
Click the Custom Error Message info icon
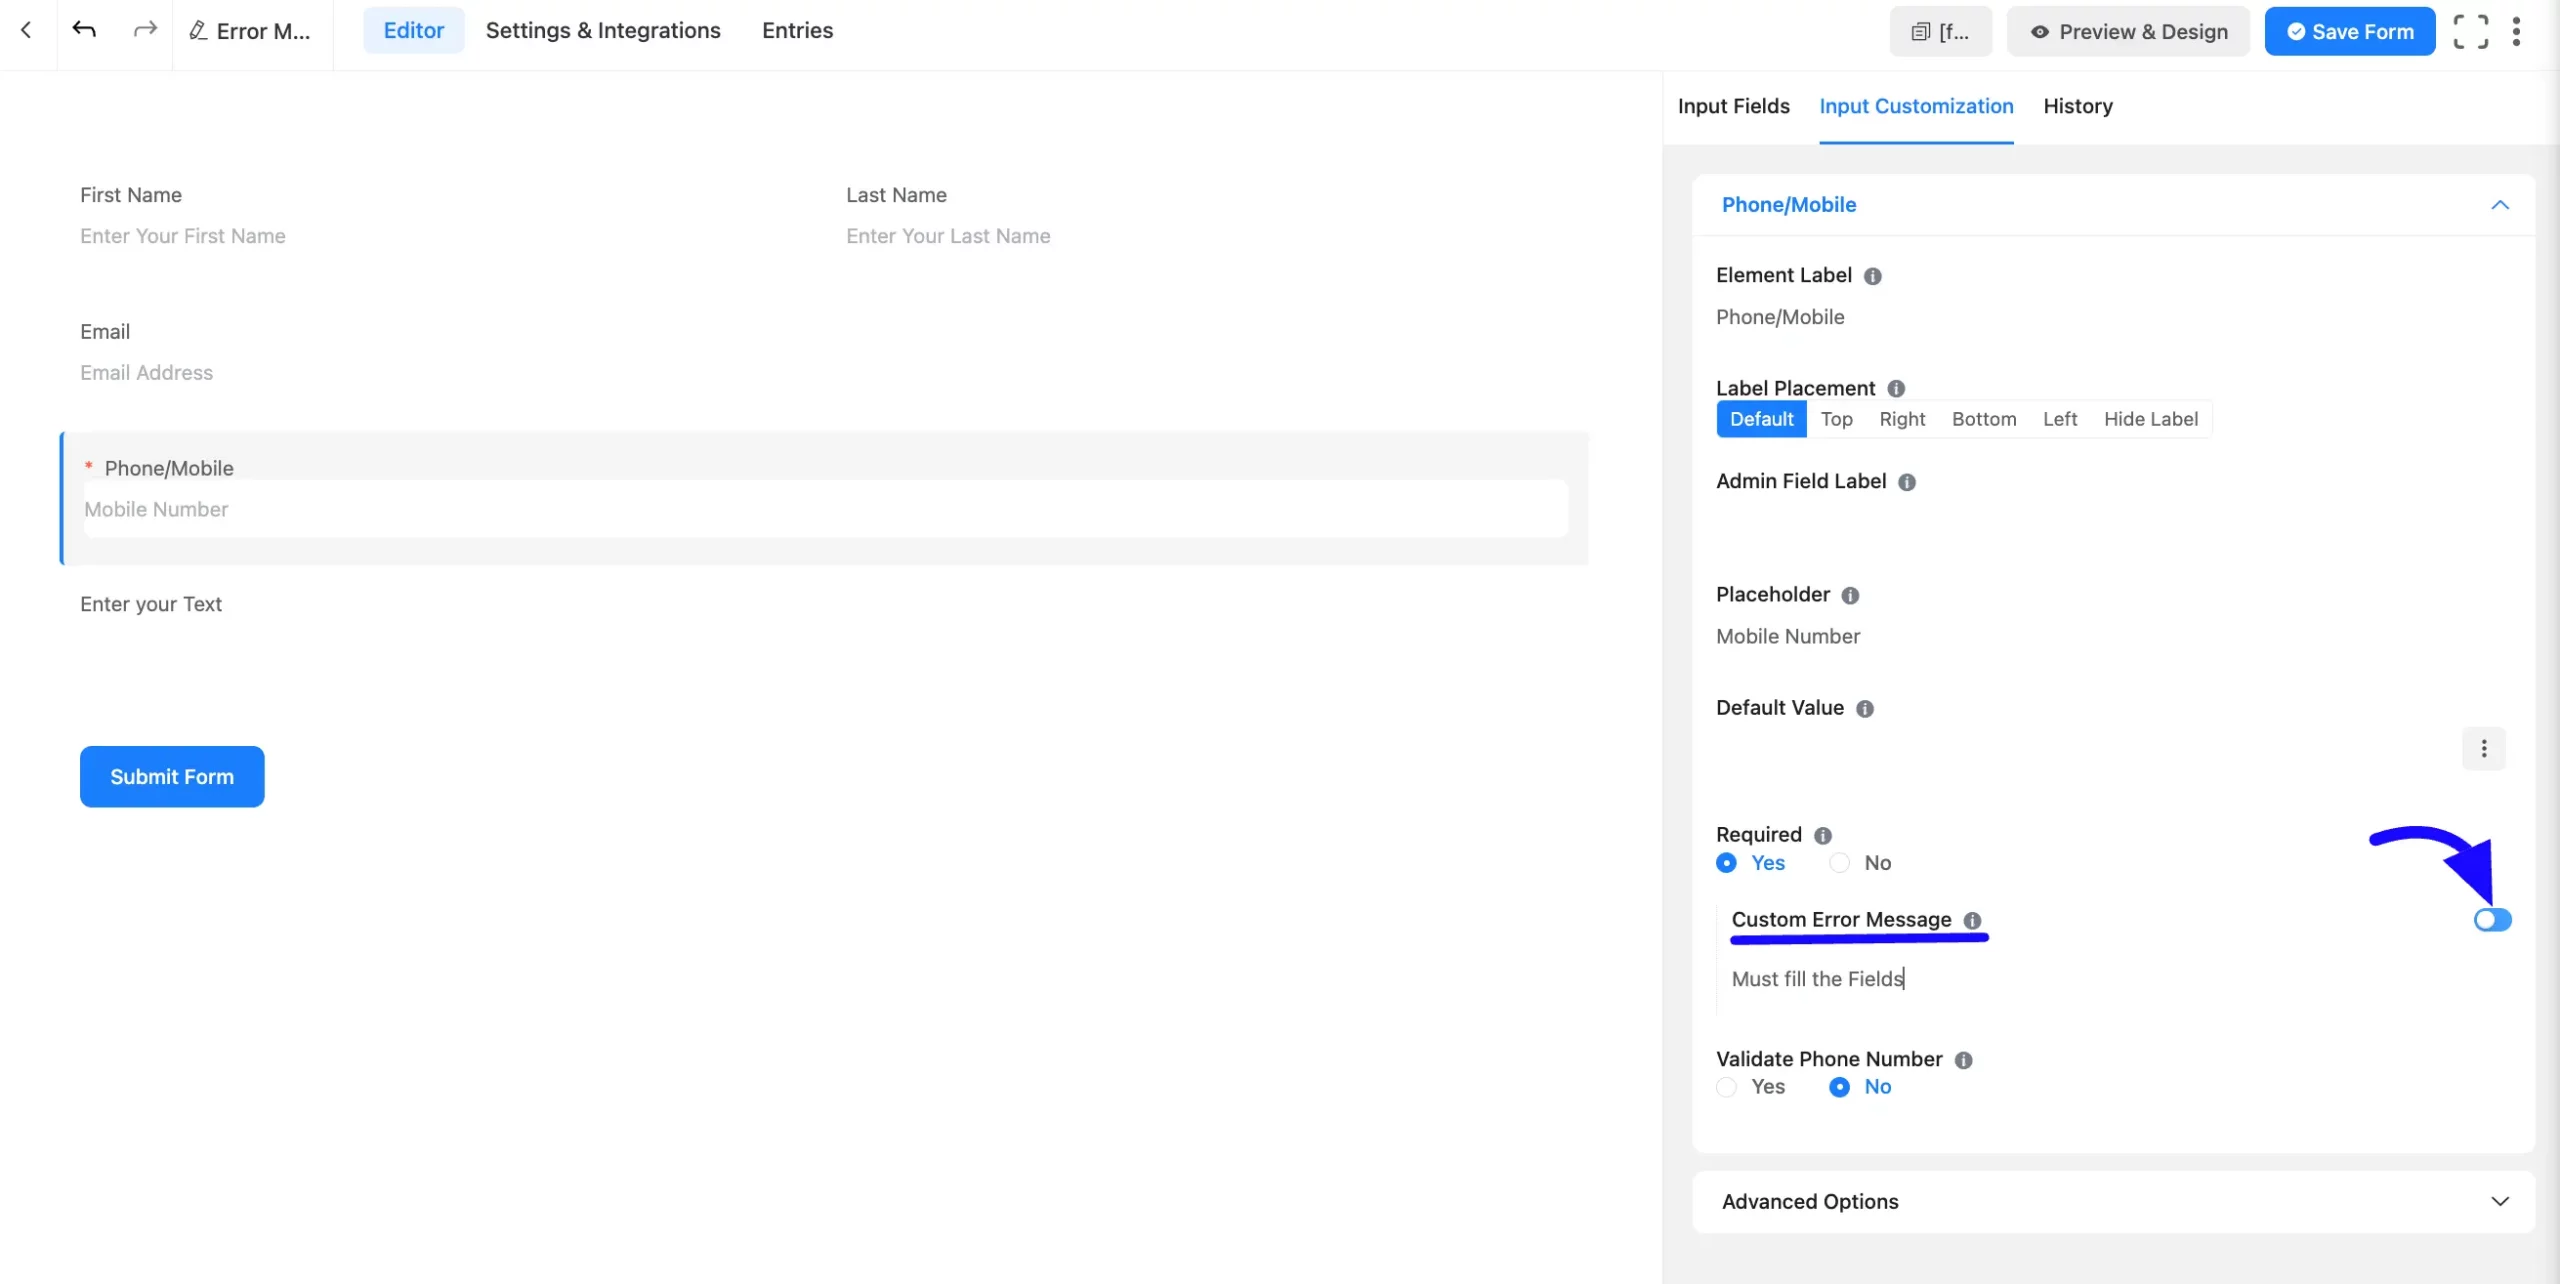pos(1971,920)
